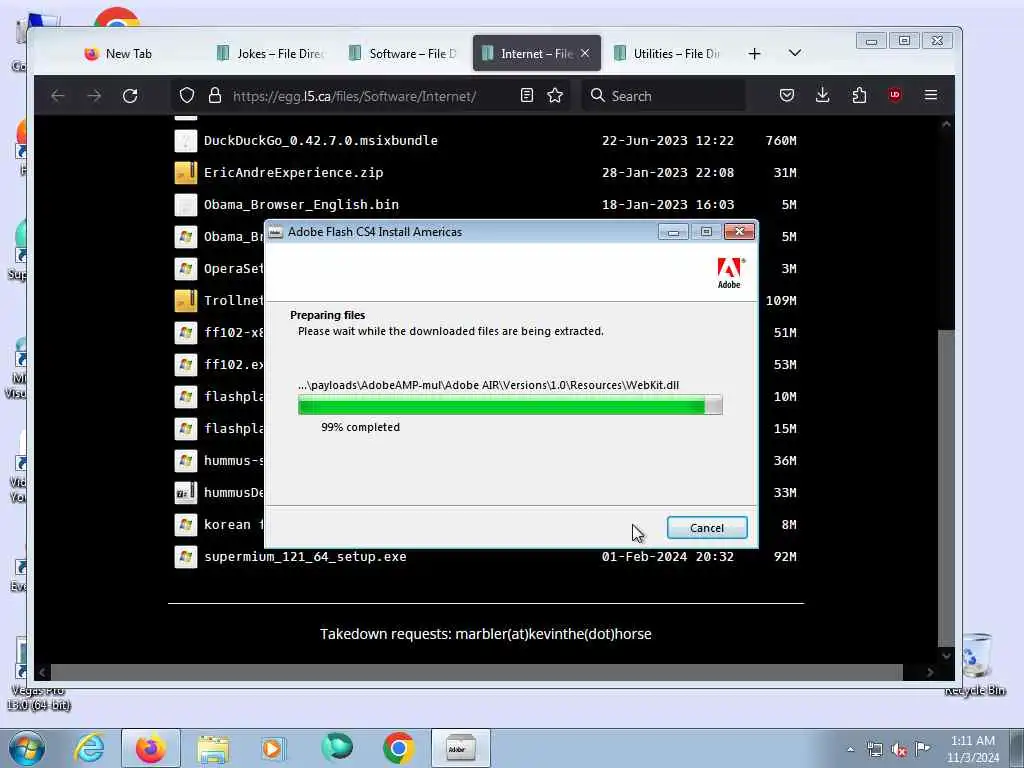Viewport: 1024px width, 768px height.
Task: Click the Adobe logo in the installer
Action: click(x=730, y=273)
